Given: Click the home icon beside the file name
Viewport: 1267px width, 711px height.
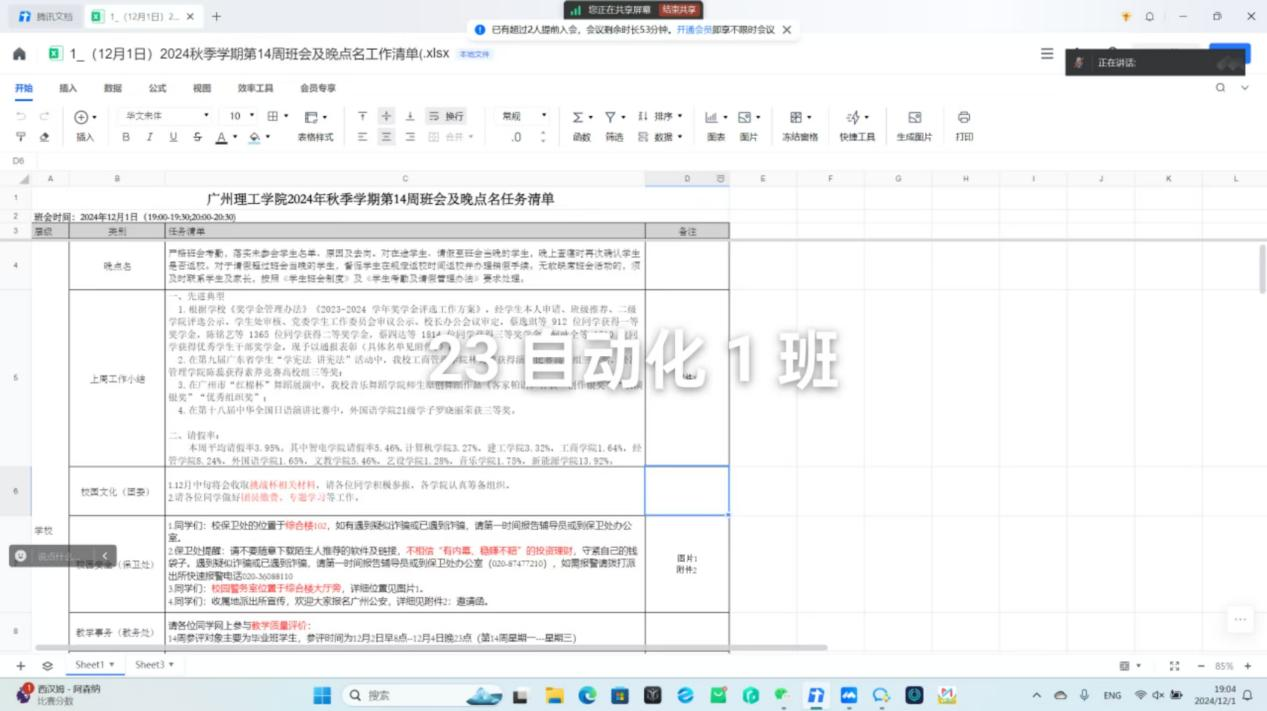Looking at the screenshot, I should pos(19,54).
